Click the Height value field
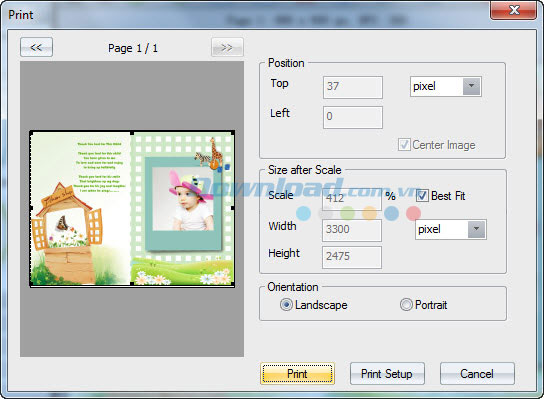 point(352,257)
